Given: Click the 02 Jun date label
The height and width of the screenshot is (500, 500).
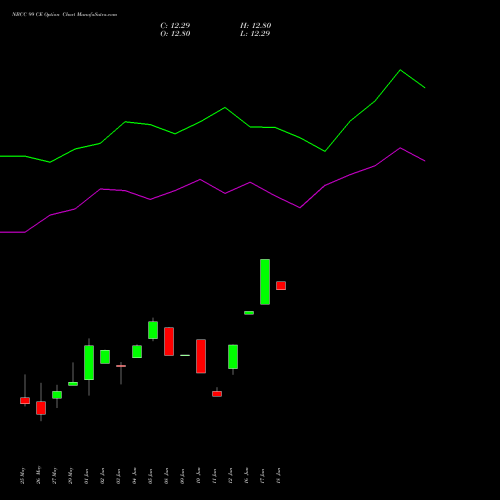Looking at the screenshot, I should click(x=102, y=476).
